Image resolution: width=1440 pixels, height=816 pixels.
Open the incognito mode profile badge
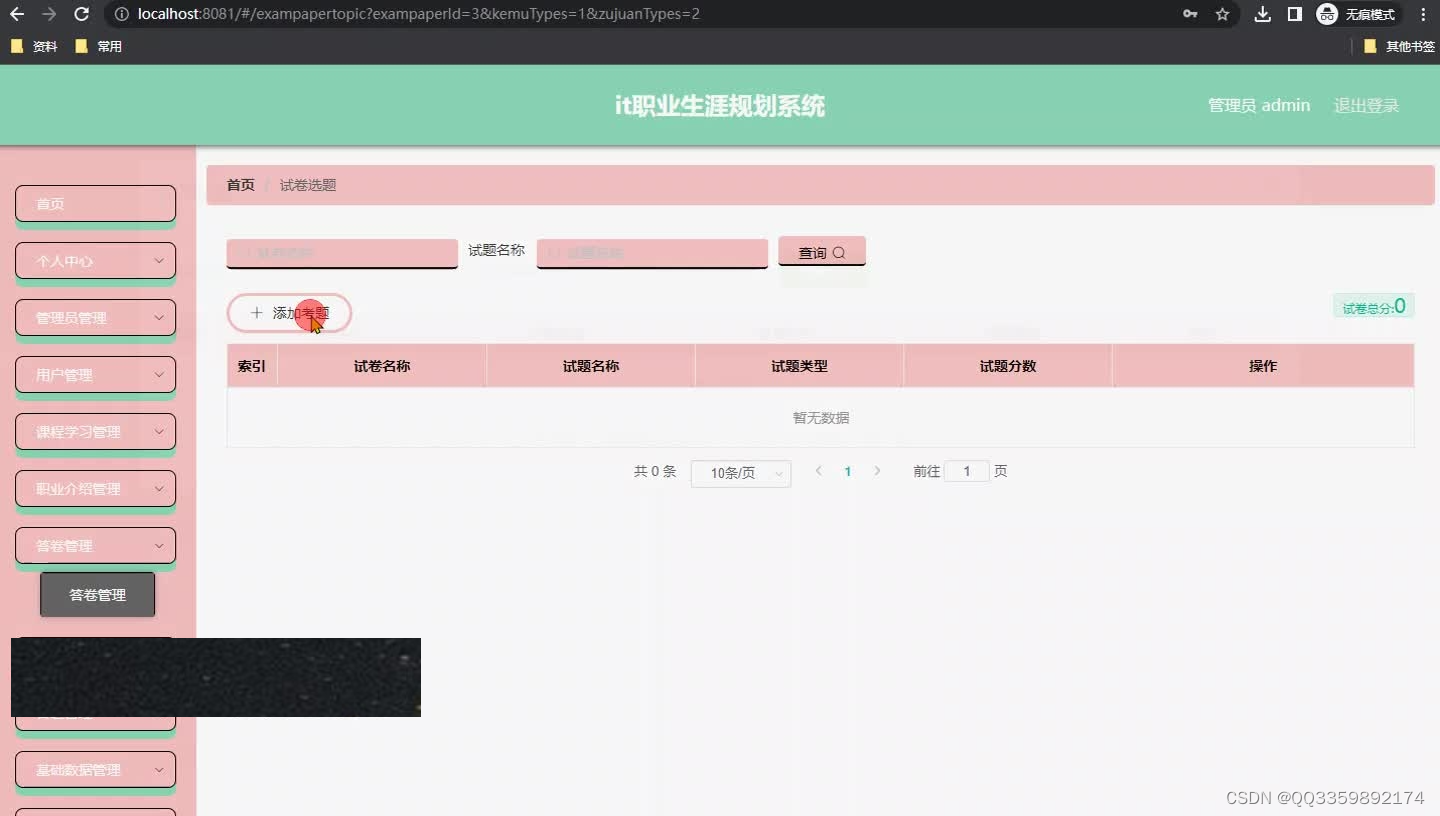click(x=1358, y=14)
